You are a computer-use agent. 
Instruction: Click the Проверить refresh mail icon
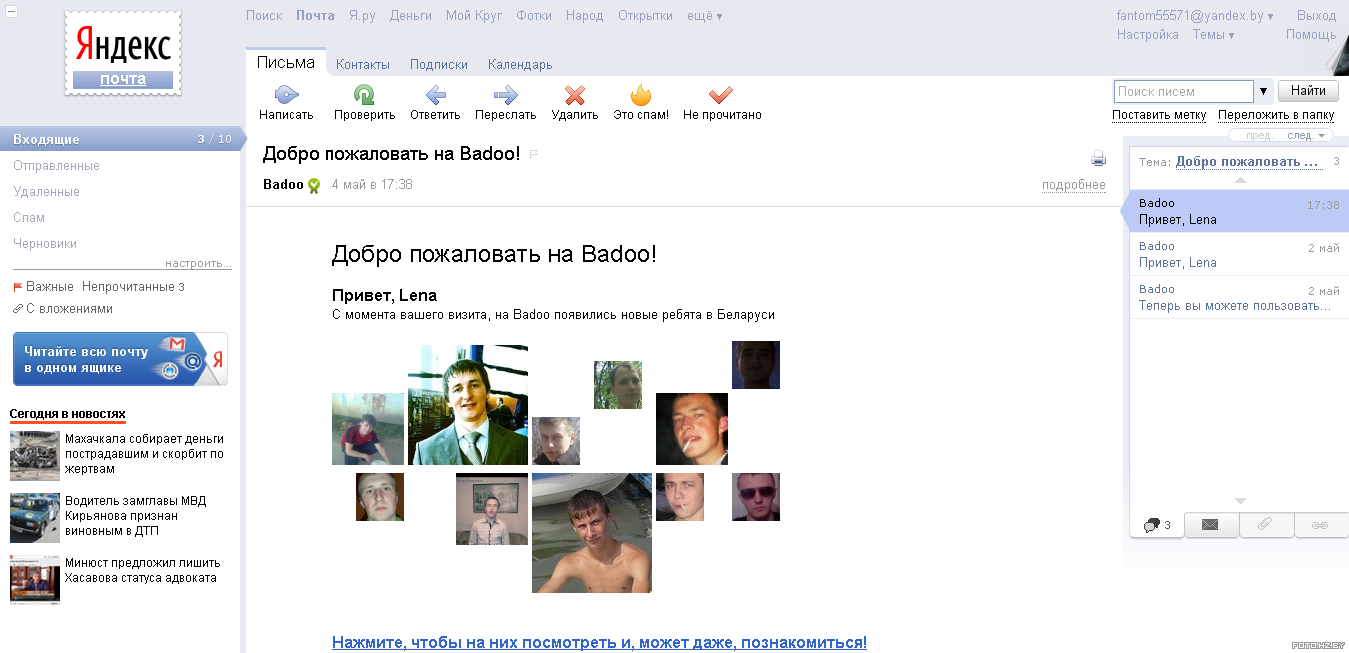364,95
